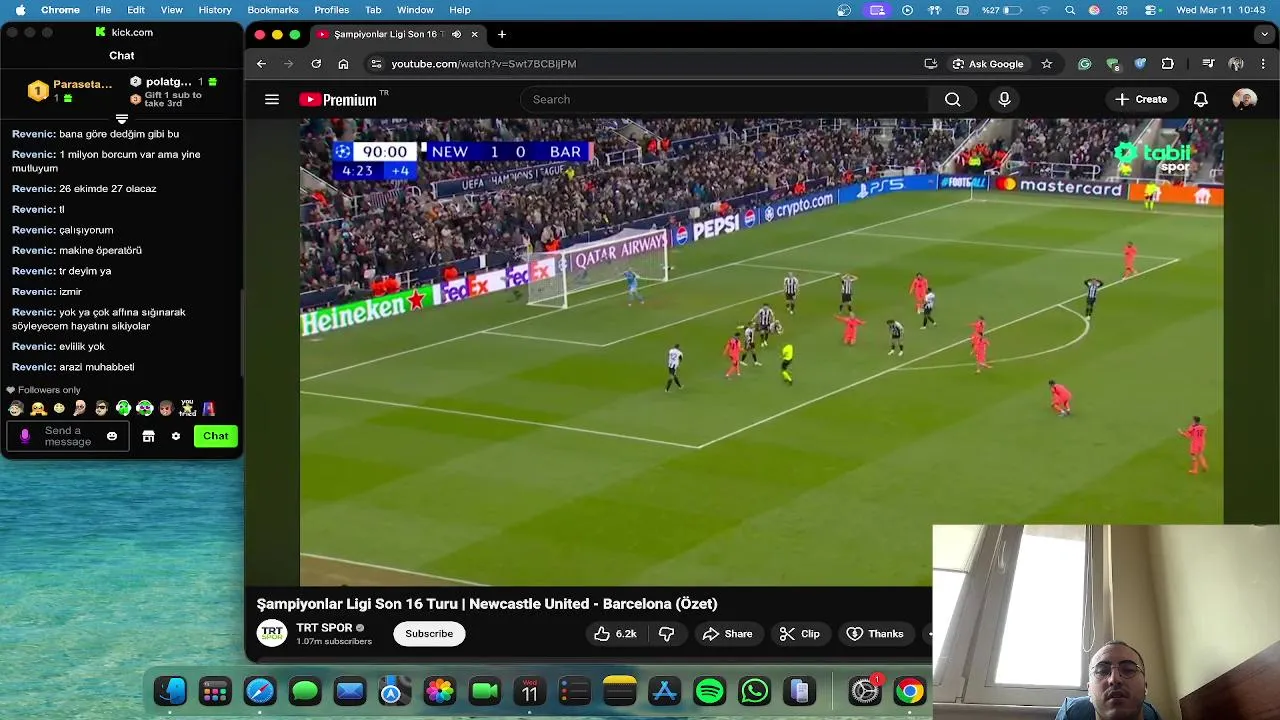The width and height of the screenshot is (1280, 720).
Task: Expand the Chrome tab search chevron
Action: point(1264,34)
